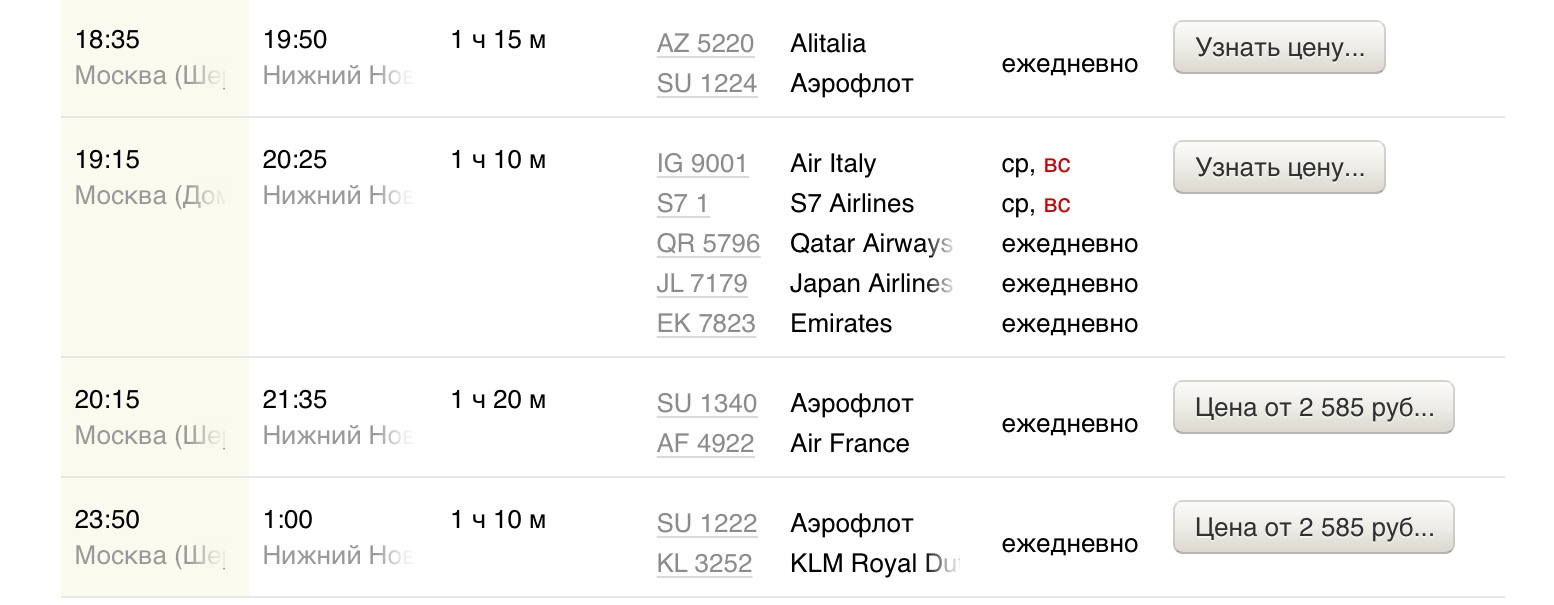Viewport: 1554px width, 605px height.
Task: Click price button for 23:50 flight
Action: coord(1313,528)
